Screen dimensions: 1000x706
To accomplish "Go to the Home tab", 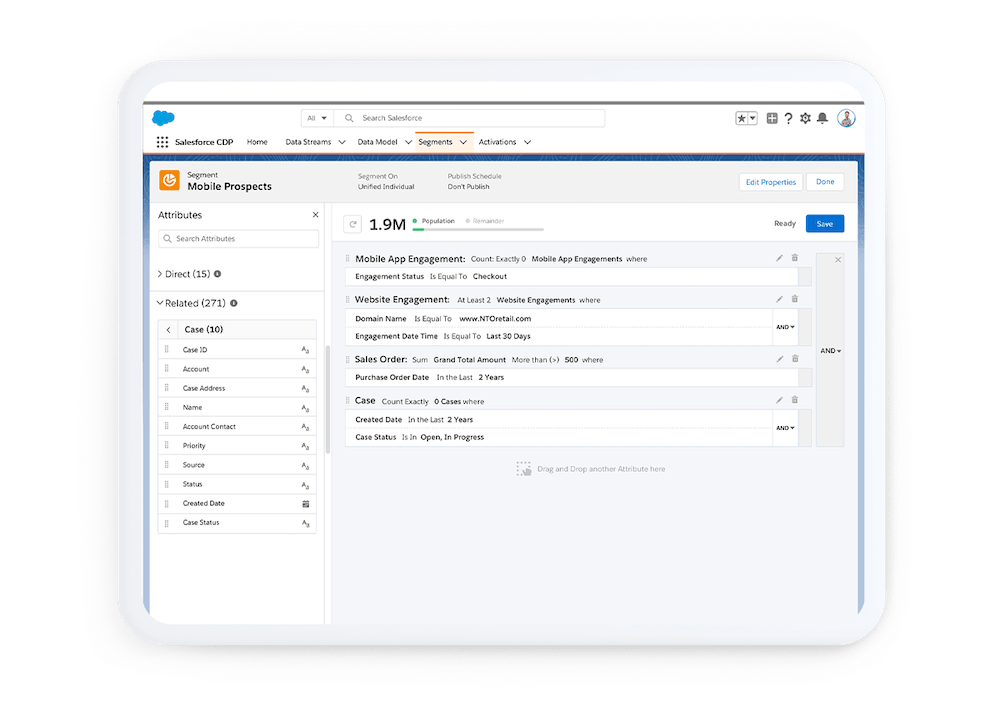I will (257, 142).
